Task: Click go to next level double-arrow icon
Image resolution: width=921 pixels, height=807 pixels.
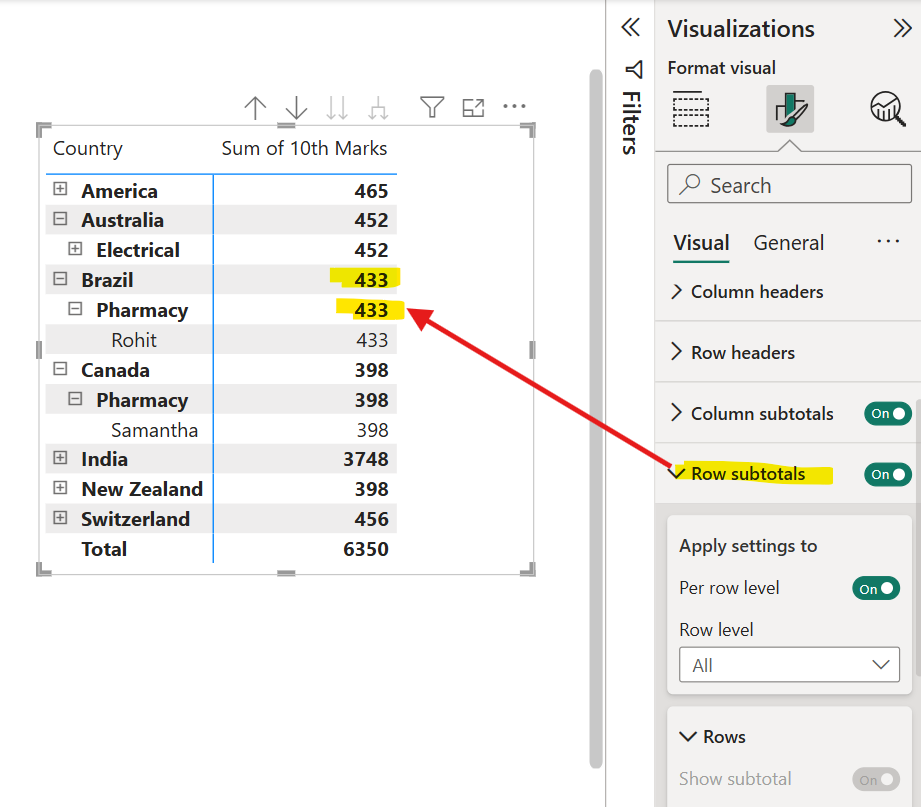Action: coord(337,108)
